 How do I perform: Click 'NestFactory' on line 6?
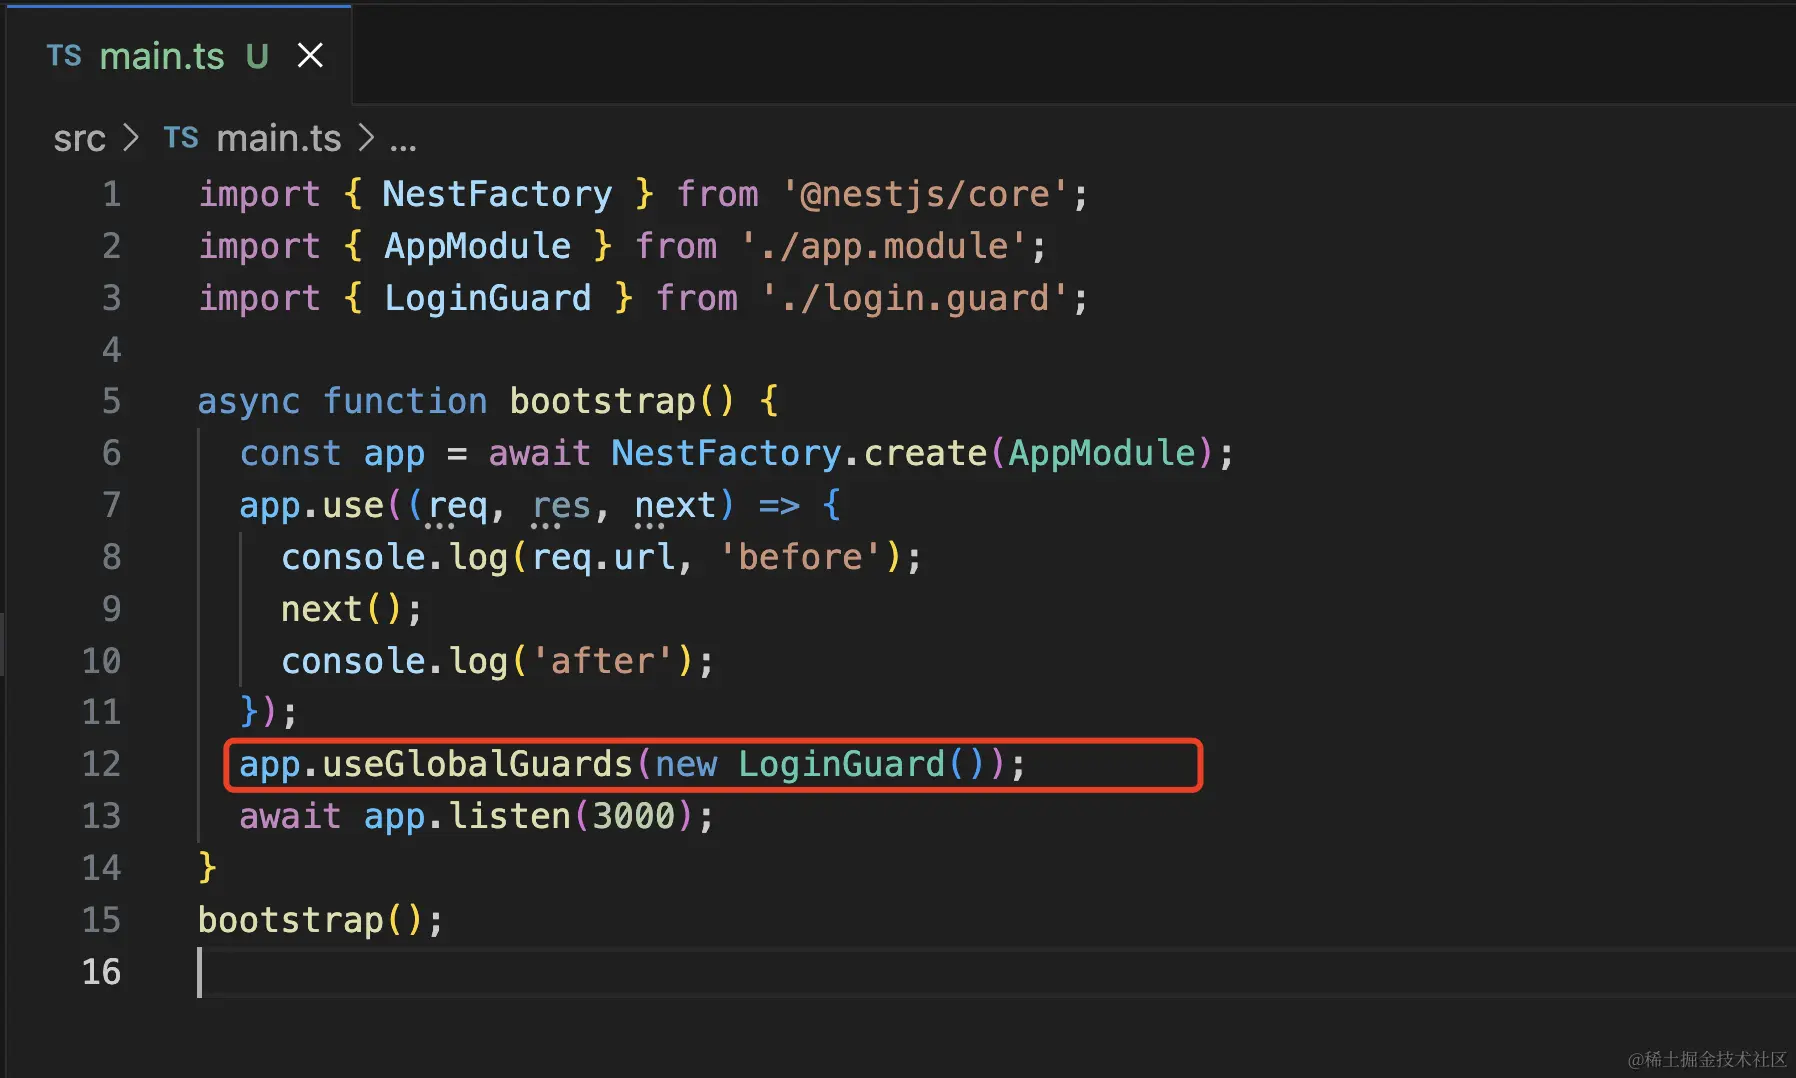[x=726, y=453]
